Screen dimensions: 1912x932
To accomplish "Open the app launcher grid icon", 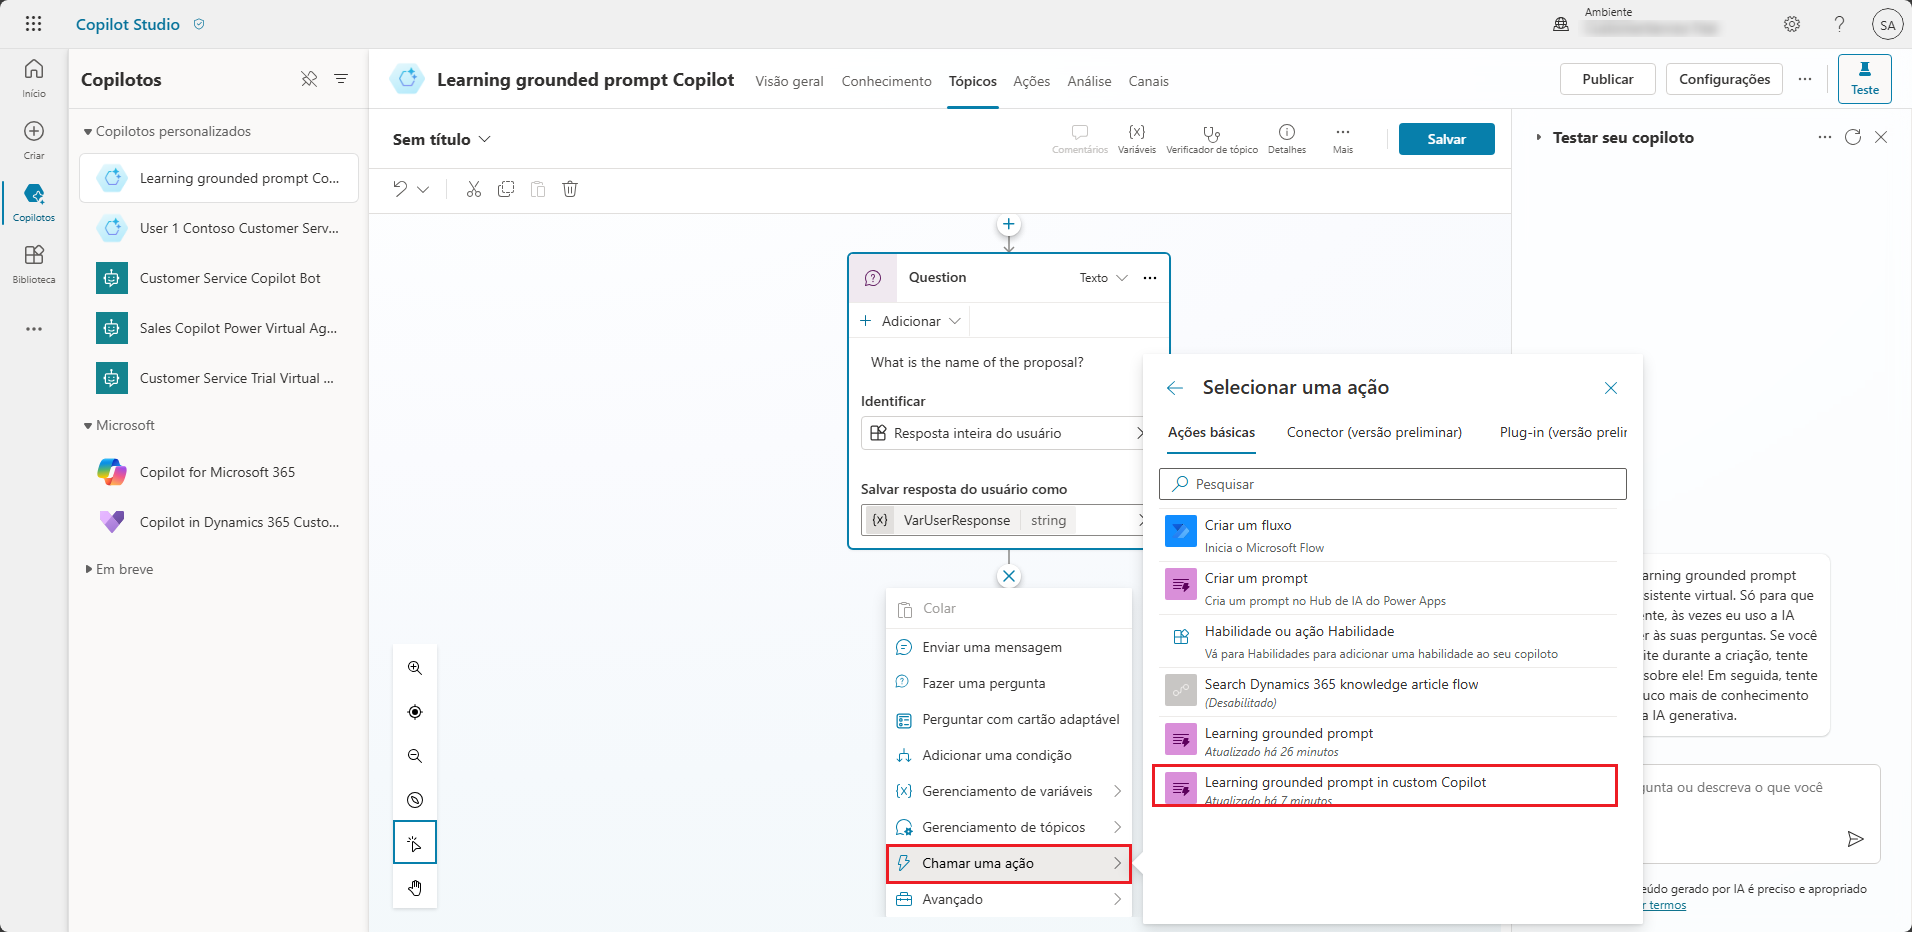I will (33, 24).
